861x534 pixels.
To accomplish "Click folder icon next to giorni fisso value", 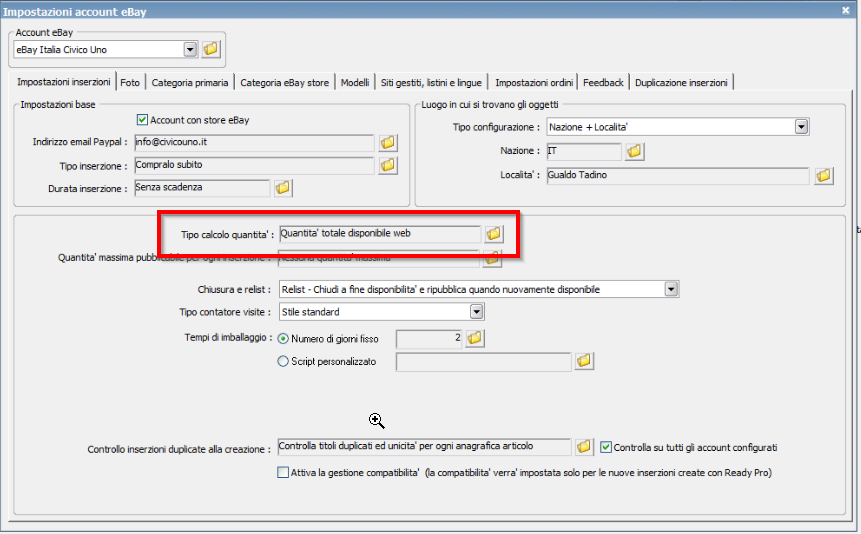I will point(474,338).
